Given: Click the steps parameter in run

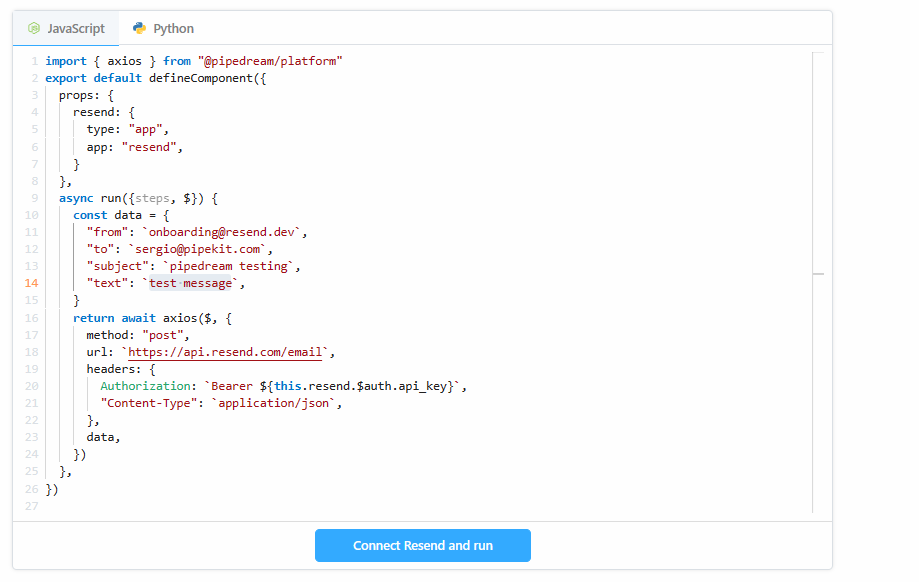Looking at the screenshot, I should 152,198.
